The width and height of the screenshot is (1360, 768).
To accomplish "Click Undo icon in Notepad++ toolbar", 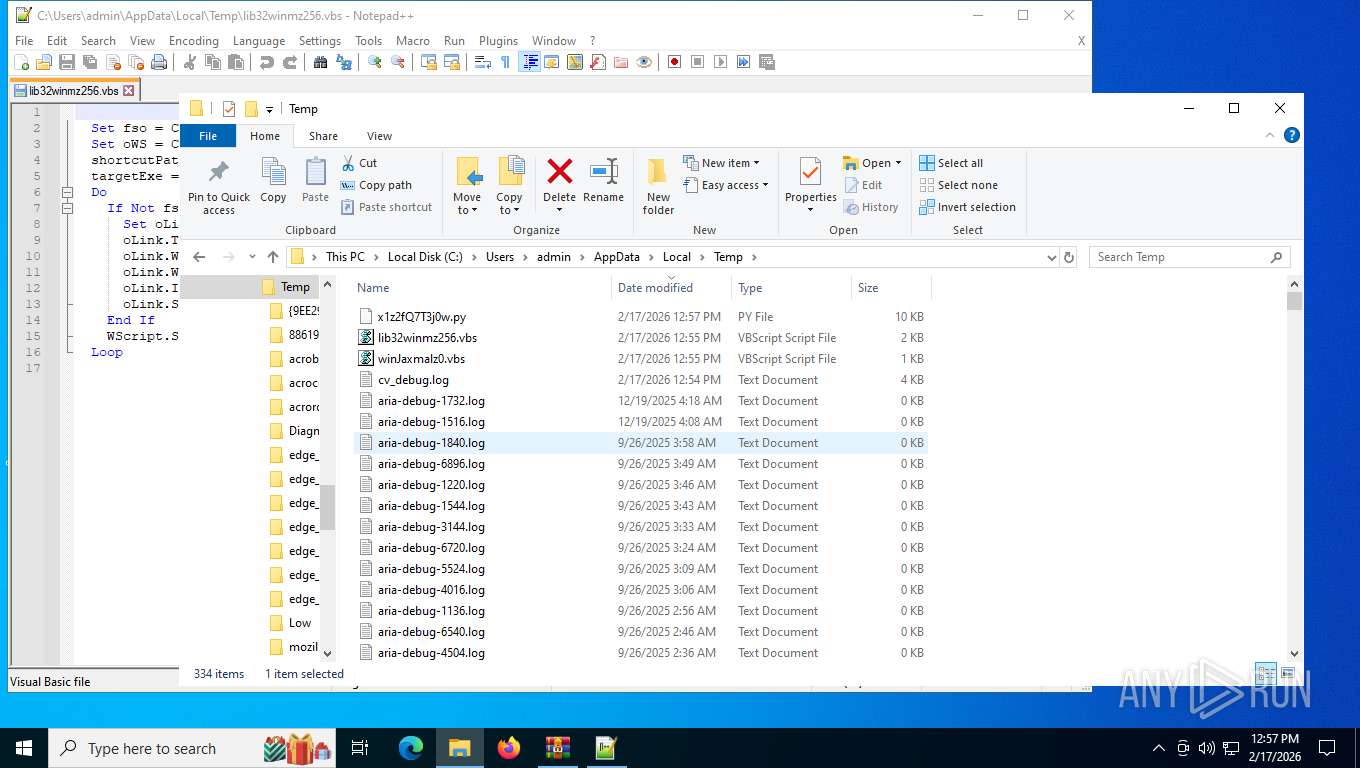I will 266,62.
